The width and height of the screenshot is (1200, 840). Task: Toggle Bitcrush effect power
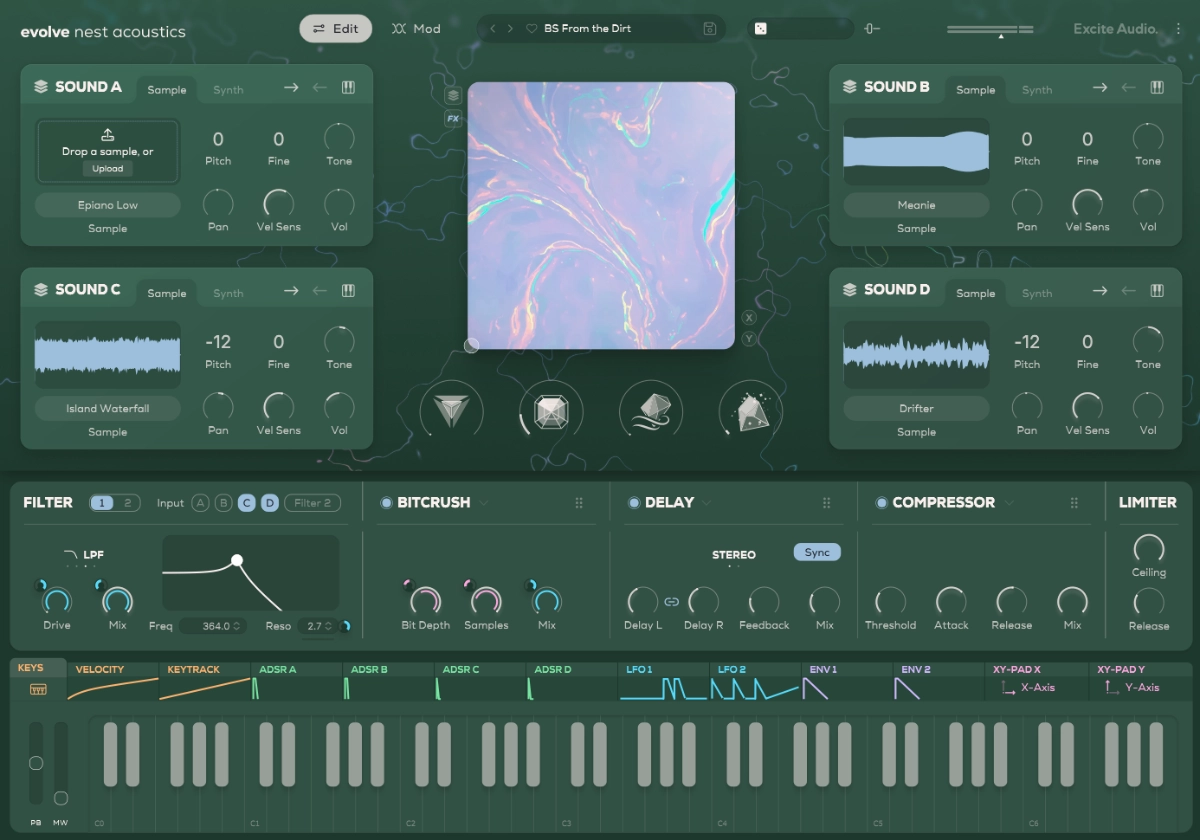pyautogui.click(x=386, y=503)
